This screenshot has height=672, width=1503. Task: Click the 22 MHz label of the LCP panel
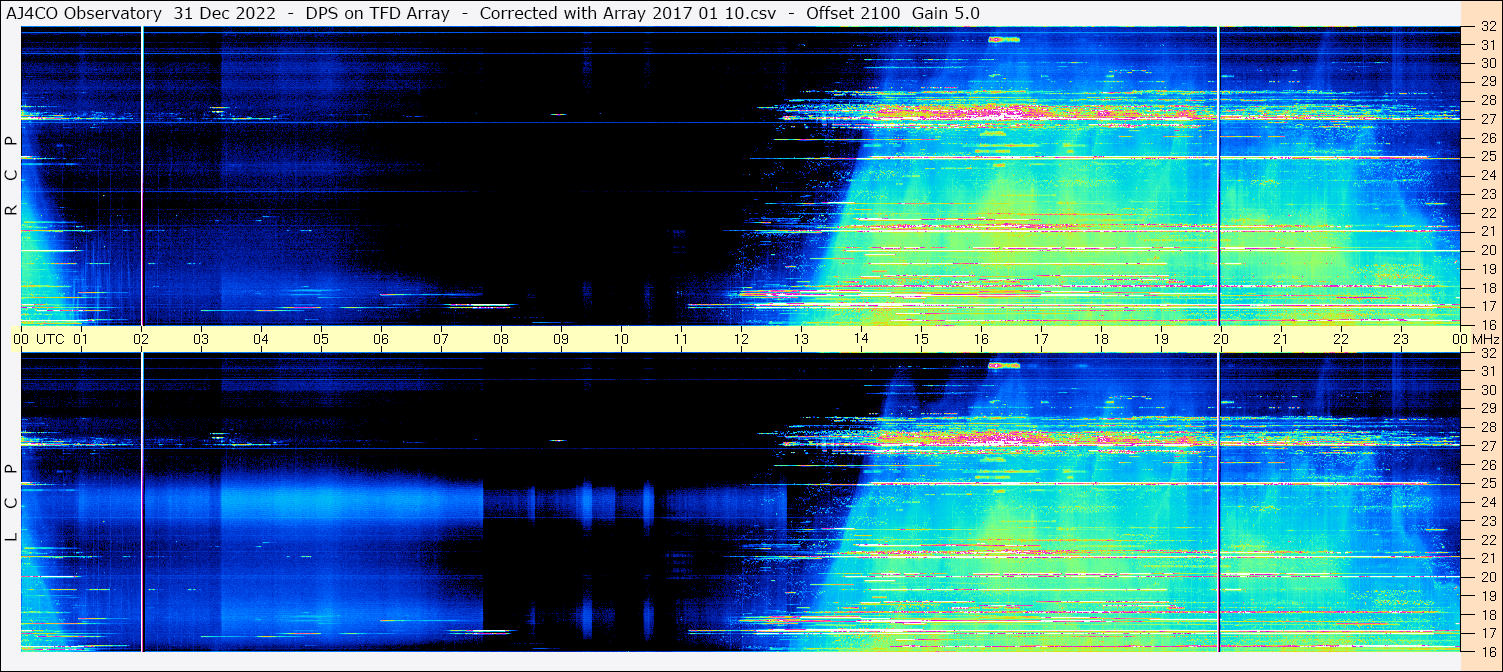pos(1487,540)
